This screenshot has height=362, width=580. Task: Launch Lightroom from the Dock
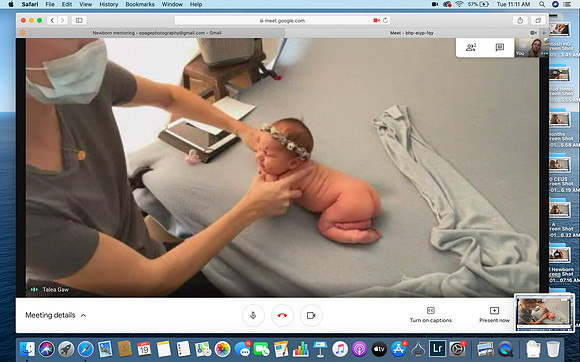pos(438,349)
